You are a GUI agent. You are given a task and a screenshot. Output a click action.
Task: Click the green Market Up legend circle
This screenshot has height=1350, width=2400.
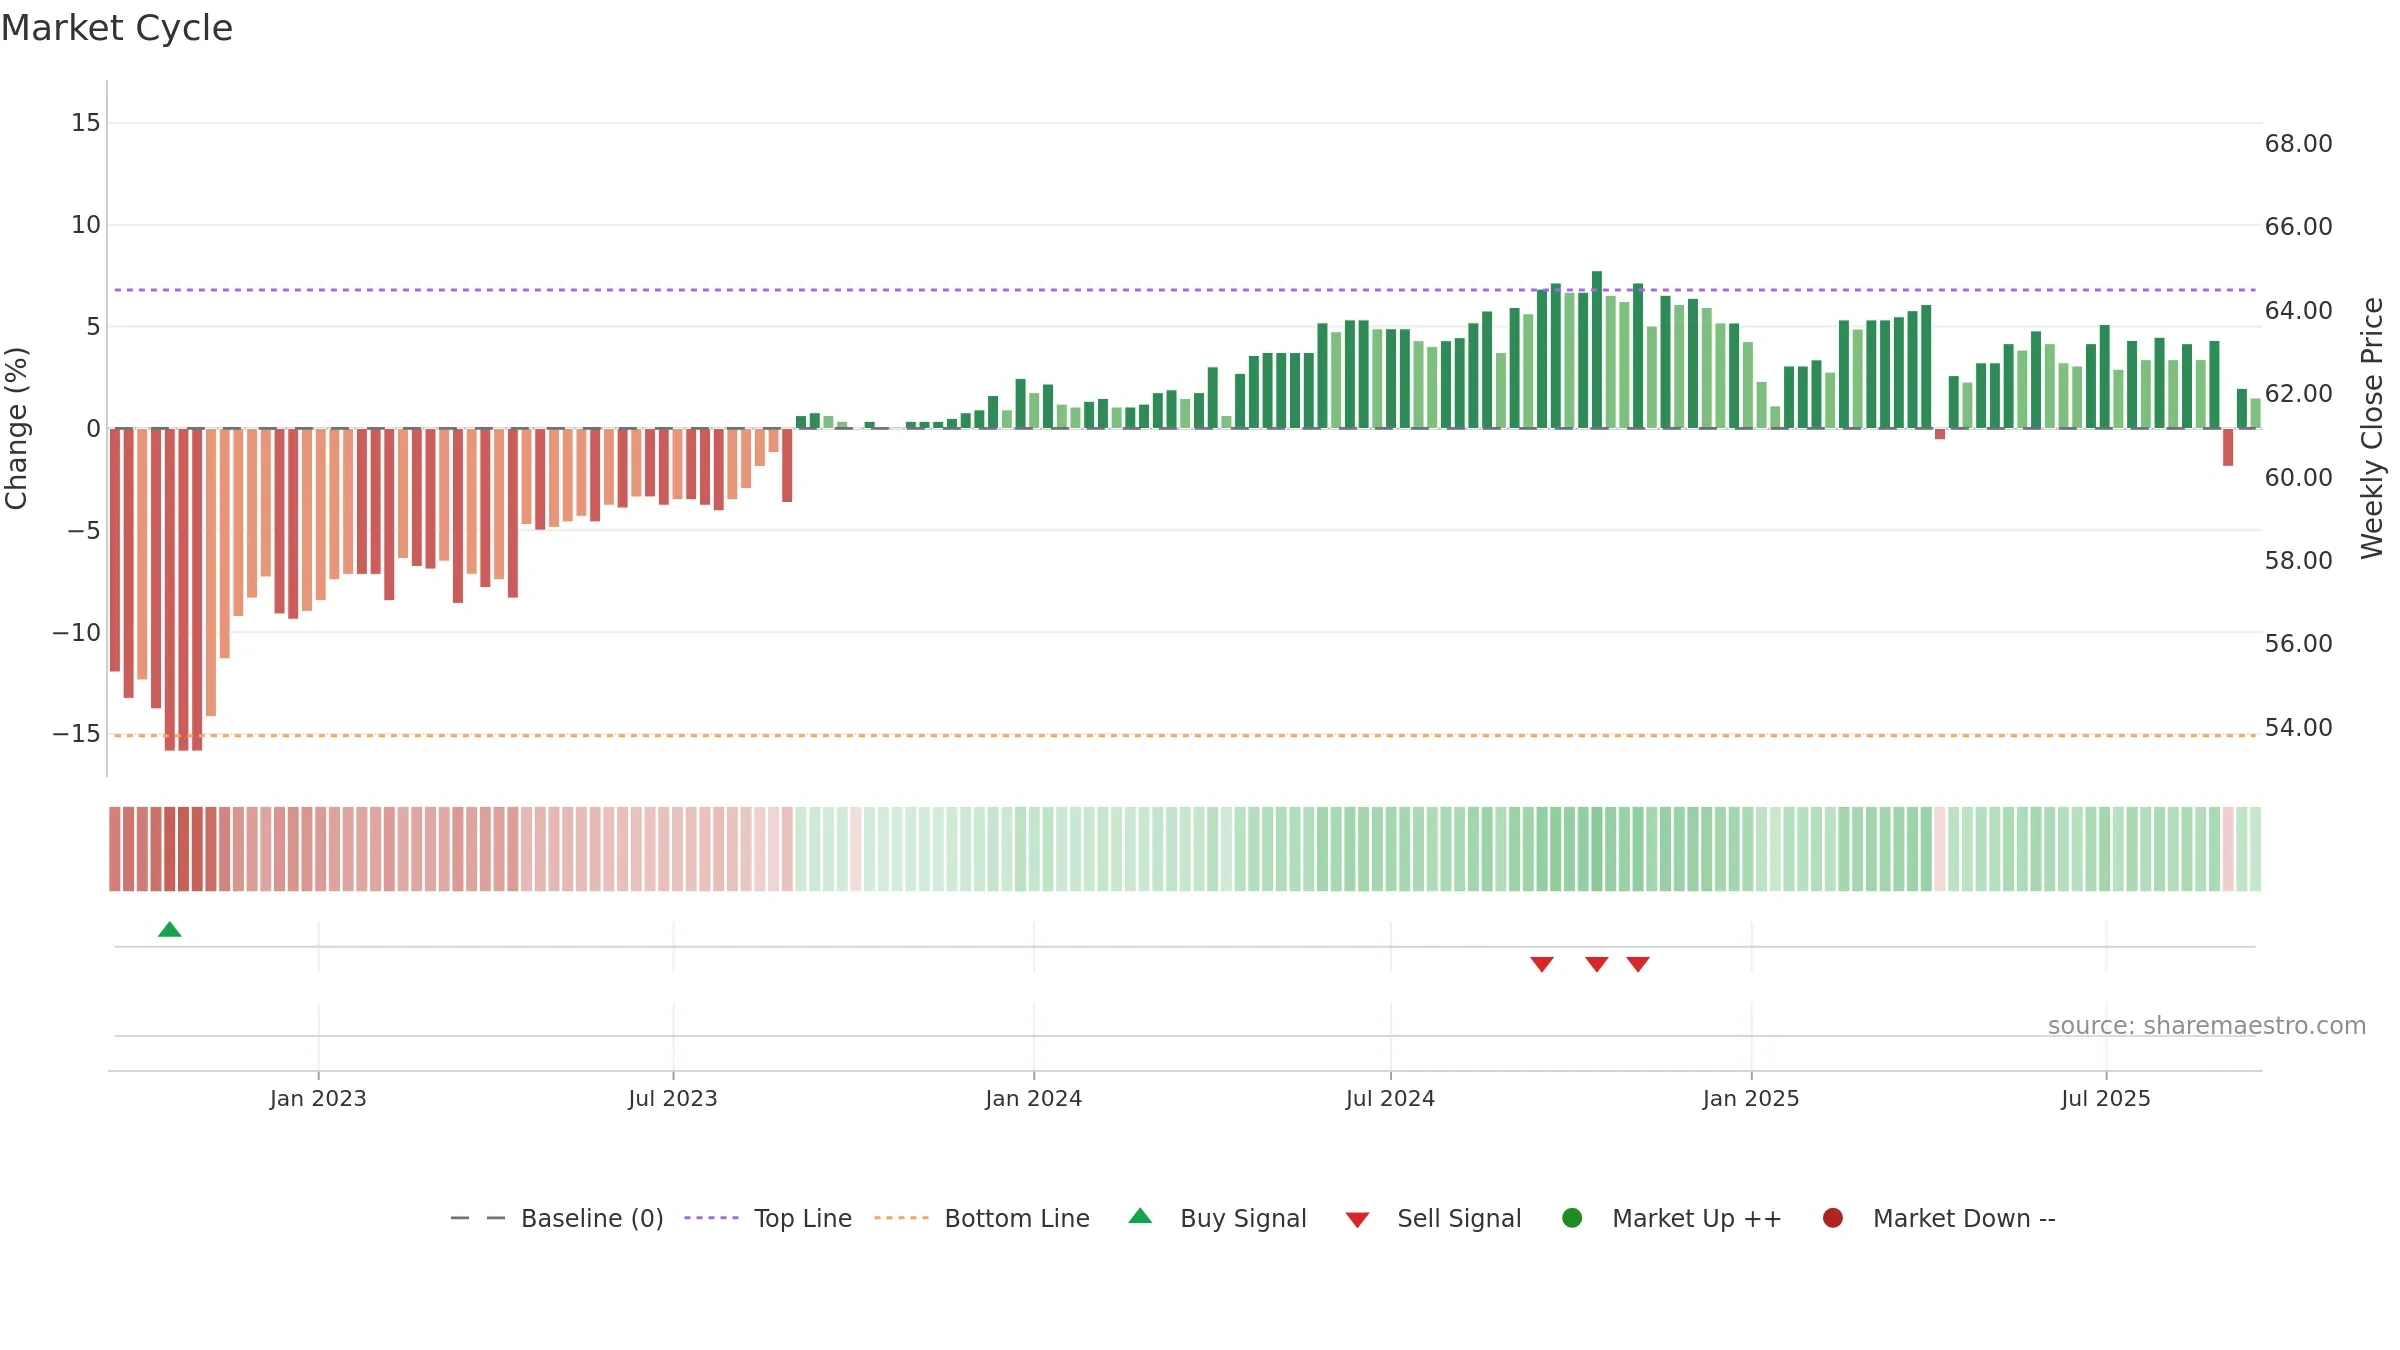pyautogui.click(x=1572, y=1218)
